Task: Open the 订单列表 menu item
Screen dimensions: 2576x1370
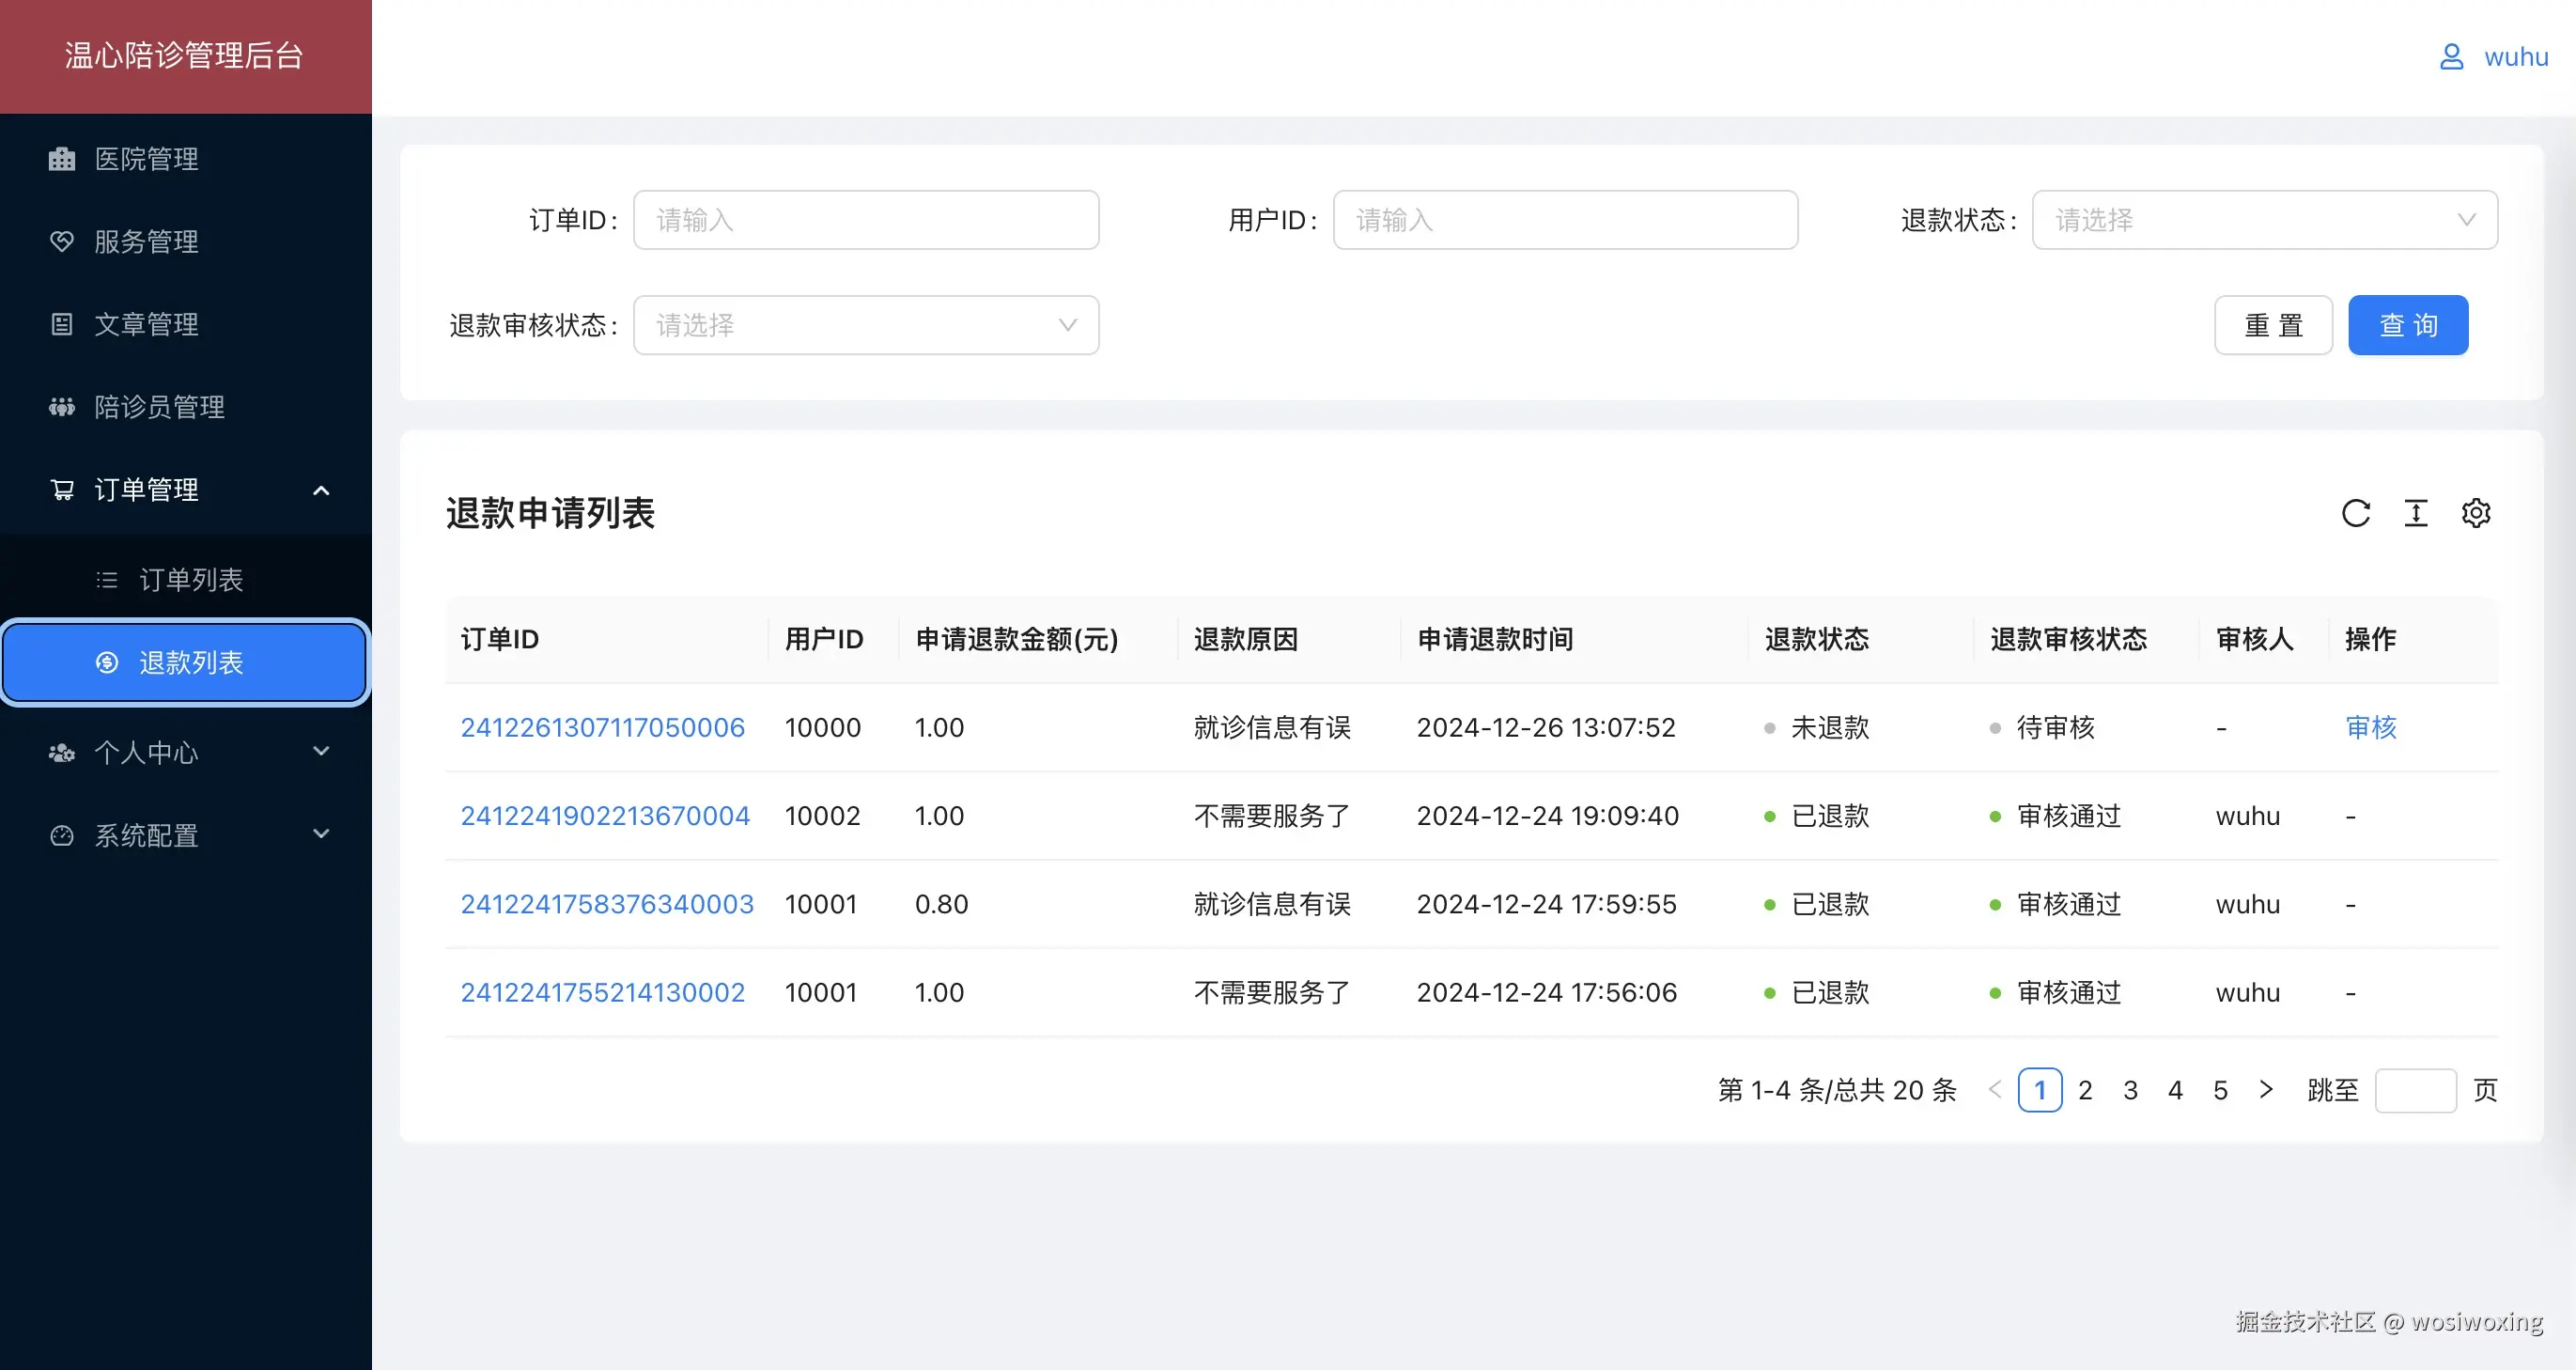Action: pos(190,580)
